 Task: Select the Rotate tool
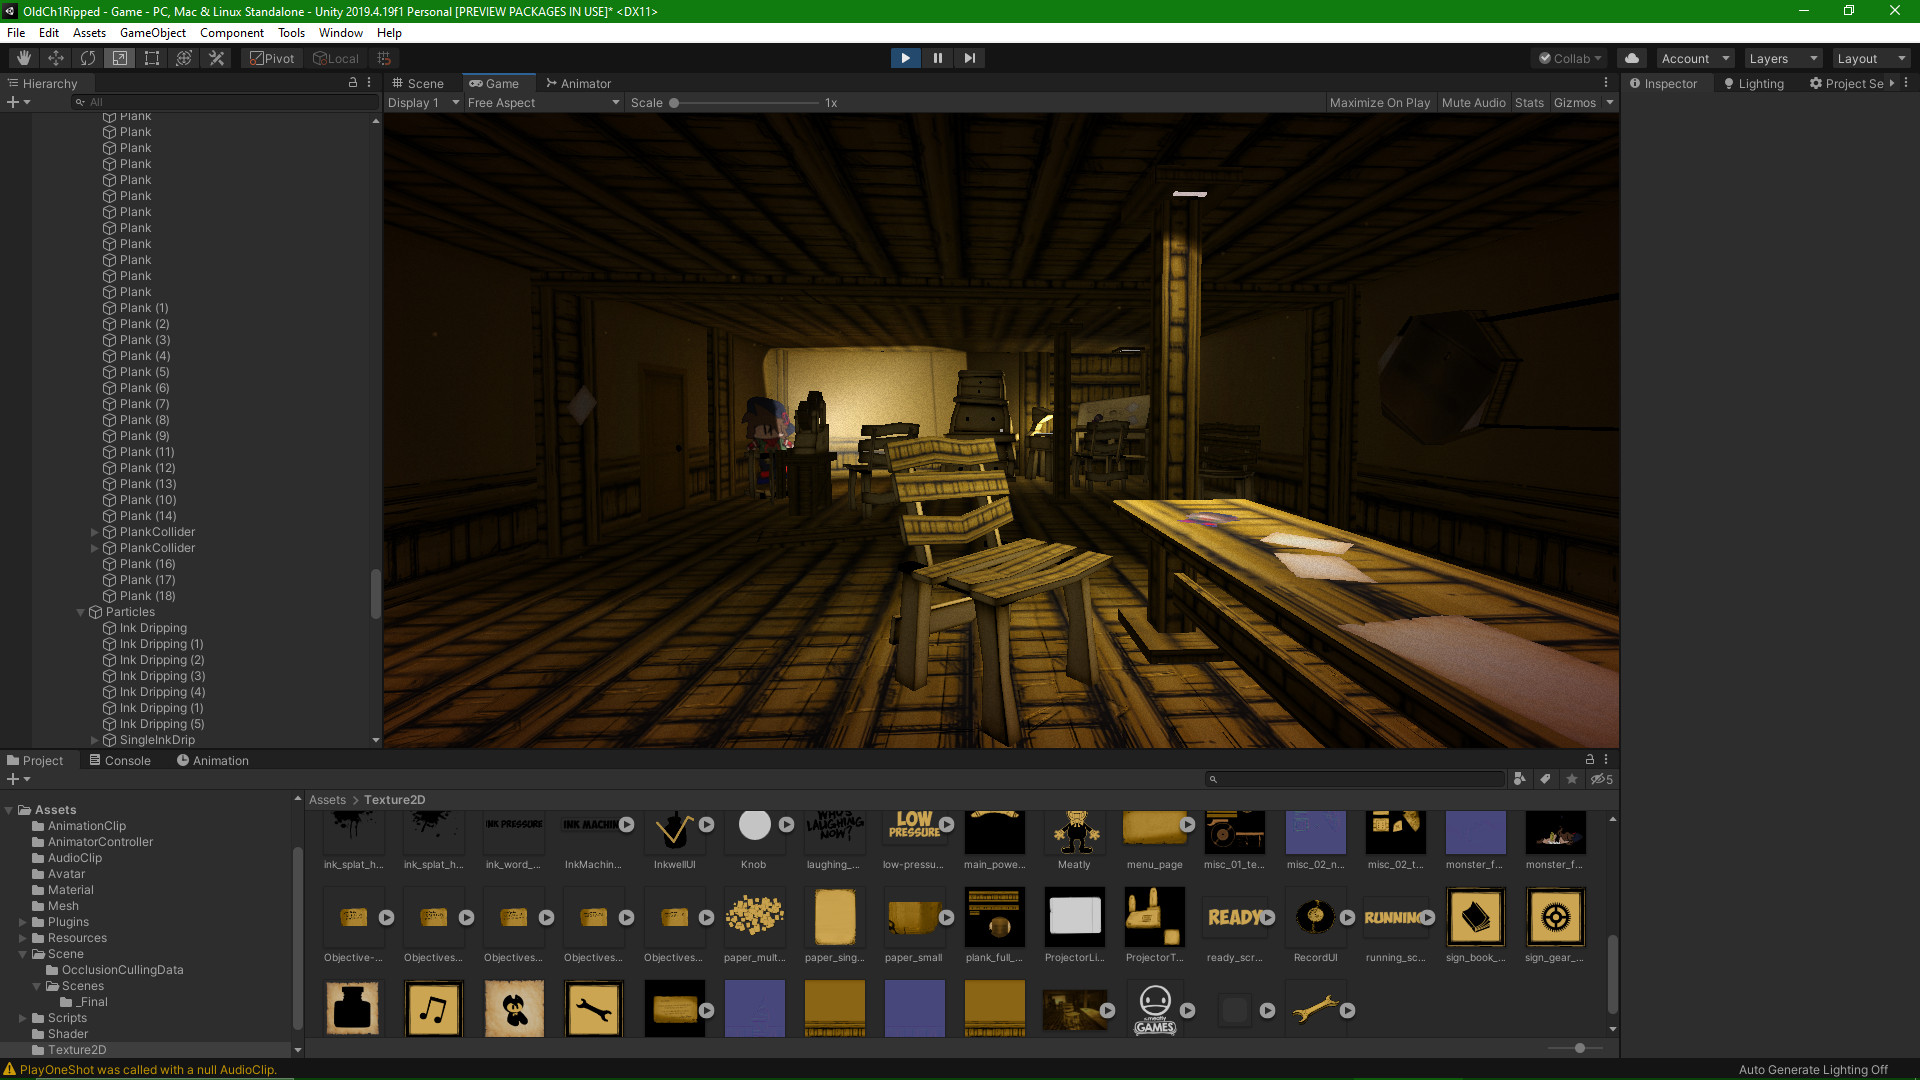87,57
